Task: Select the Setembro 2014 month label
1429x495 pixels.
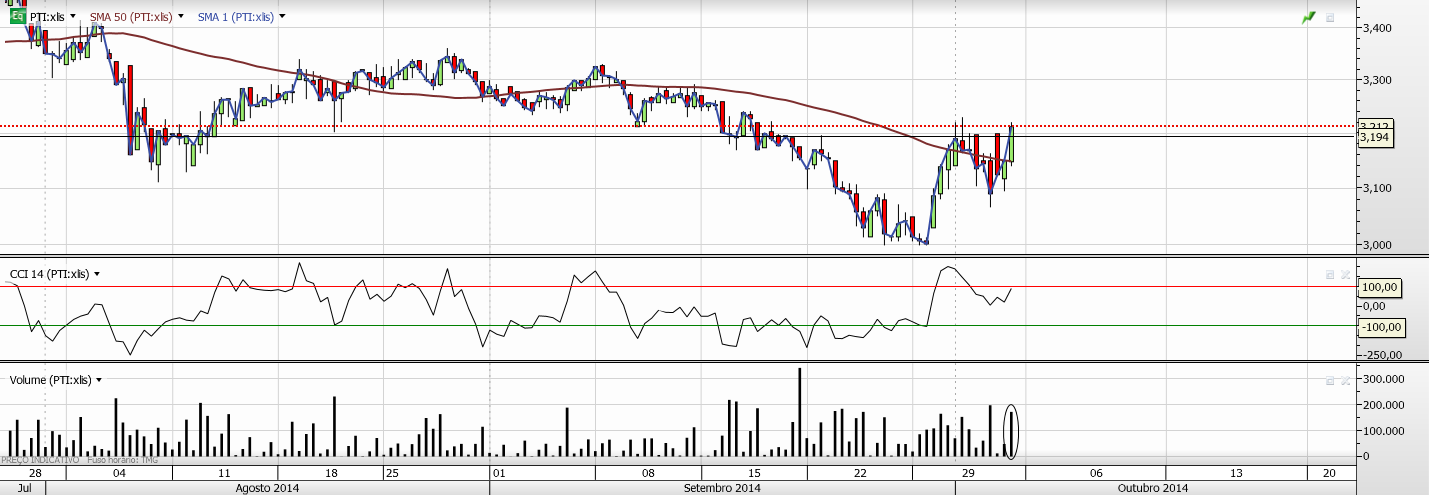Action: point(722,488)
